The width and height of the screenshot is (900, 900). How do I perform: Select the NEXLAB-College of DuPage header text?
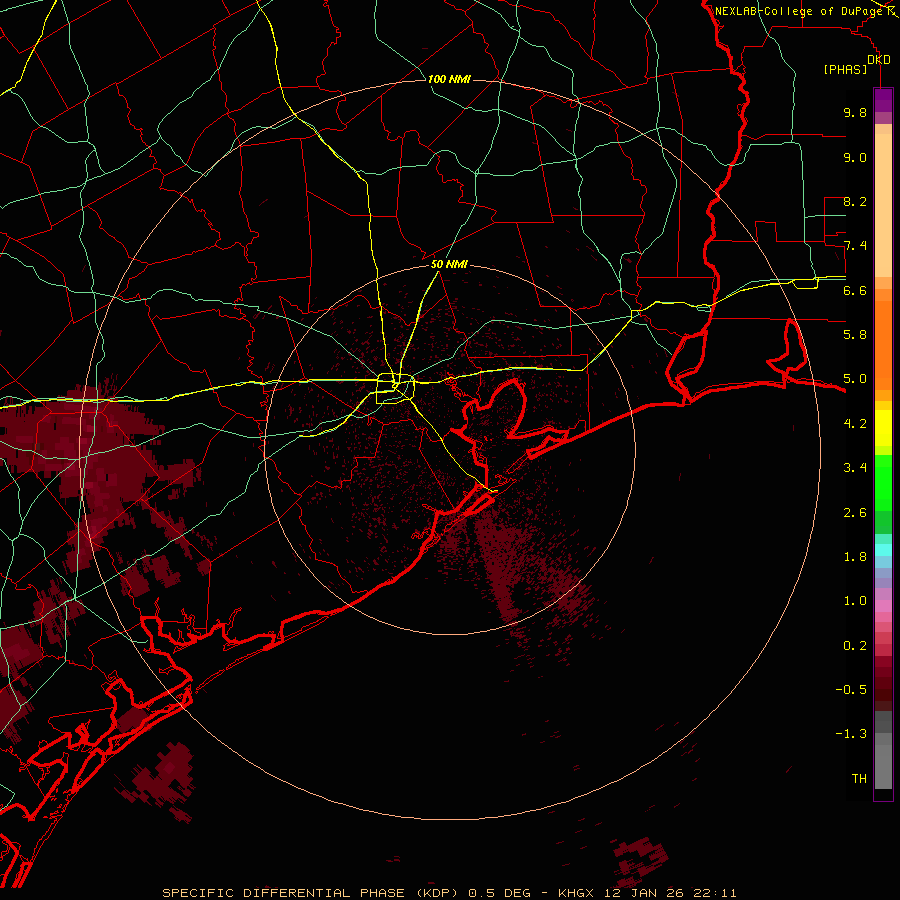point(798,11)
